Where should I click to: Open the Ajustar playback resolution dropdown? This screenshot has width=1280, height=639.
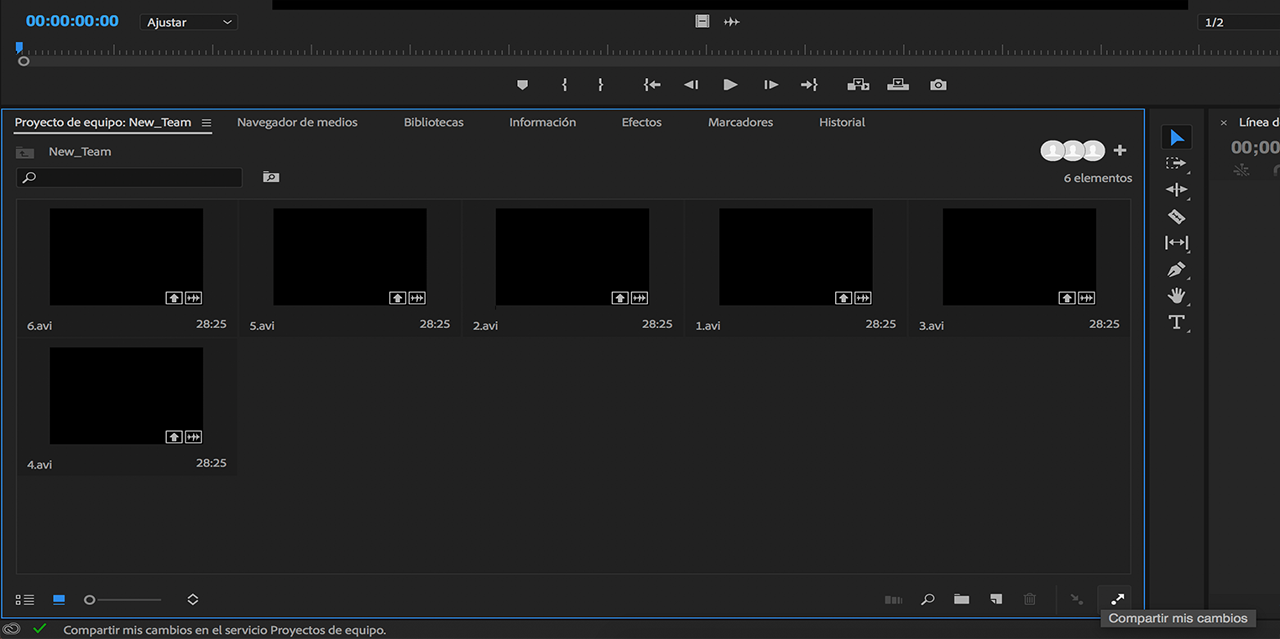pyautogui.click(x=188, y=21)
